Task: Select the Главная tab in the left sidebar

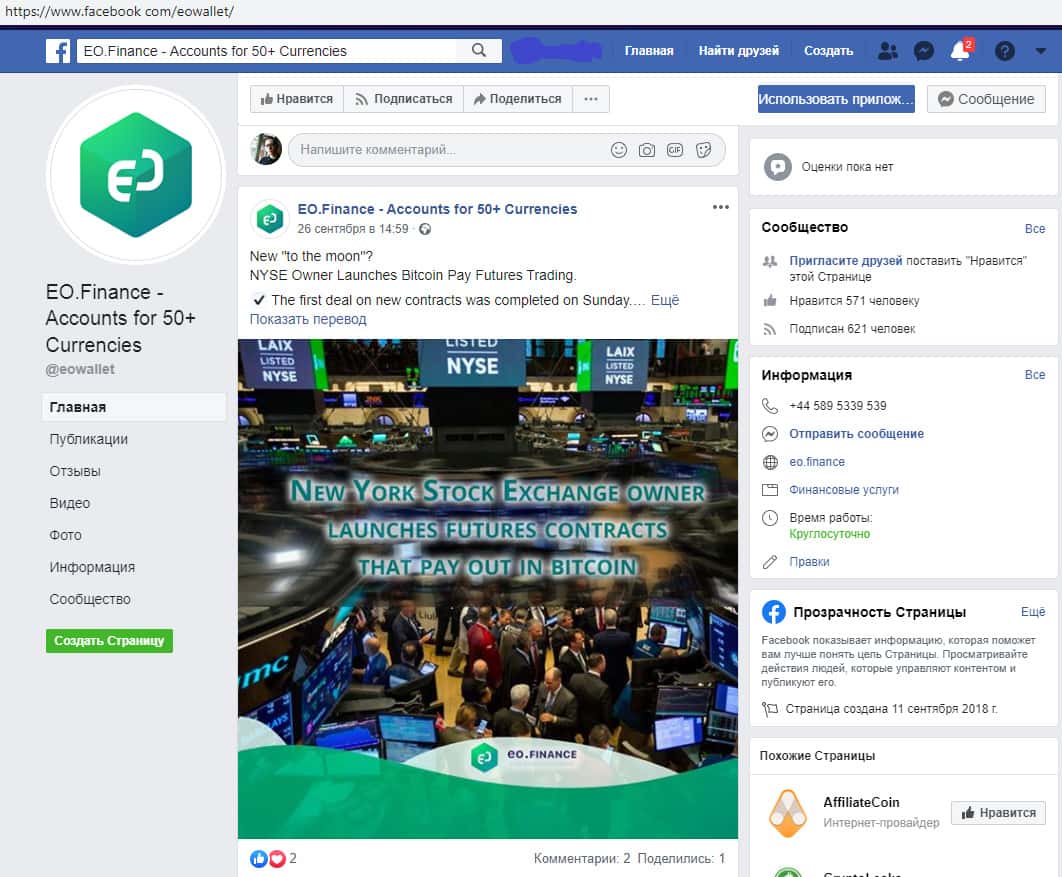Action: (x=133, y=407)
